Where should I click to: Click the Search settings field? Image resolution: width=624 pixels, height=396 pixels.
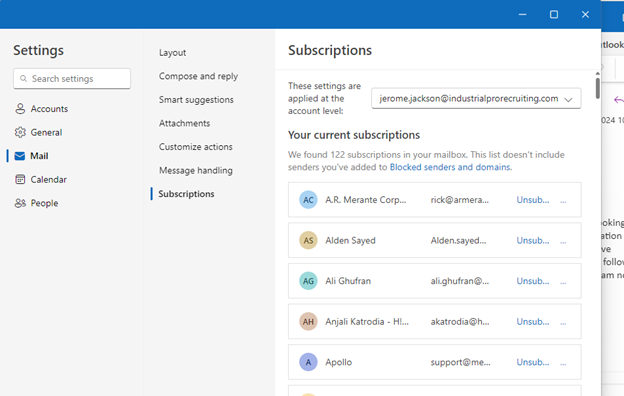(72, 78)
